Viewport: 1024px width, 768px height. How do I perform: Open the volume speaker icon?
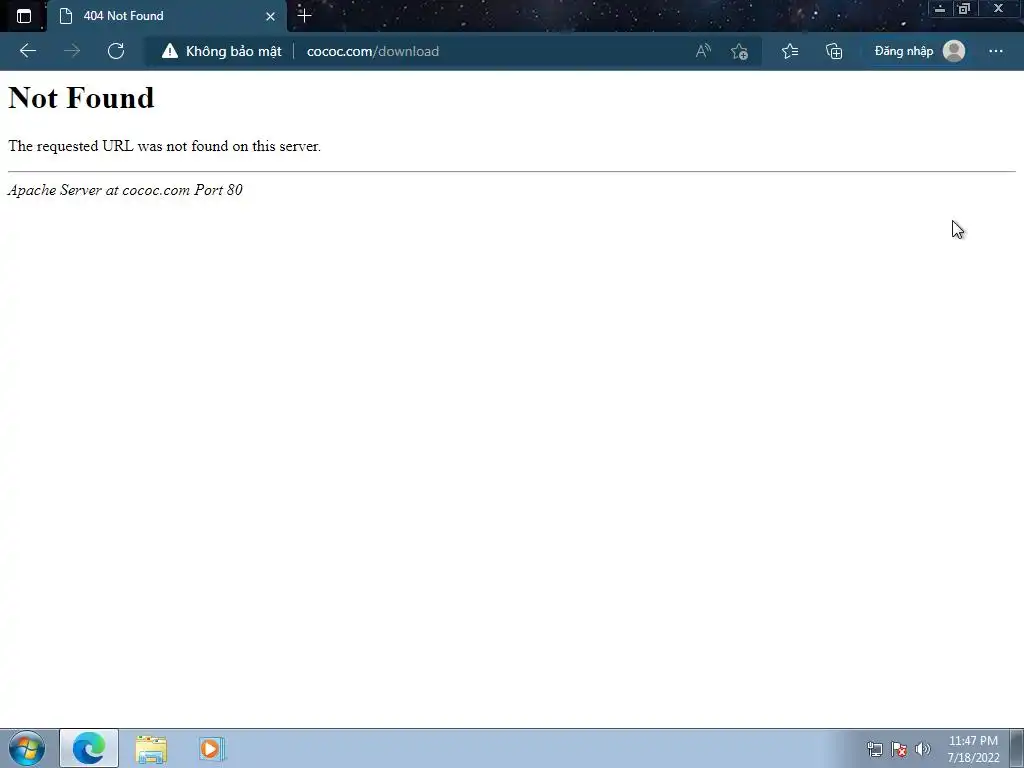click(x=922, y=749)
